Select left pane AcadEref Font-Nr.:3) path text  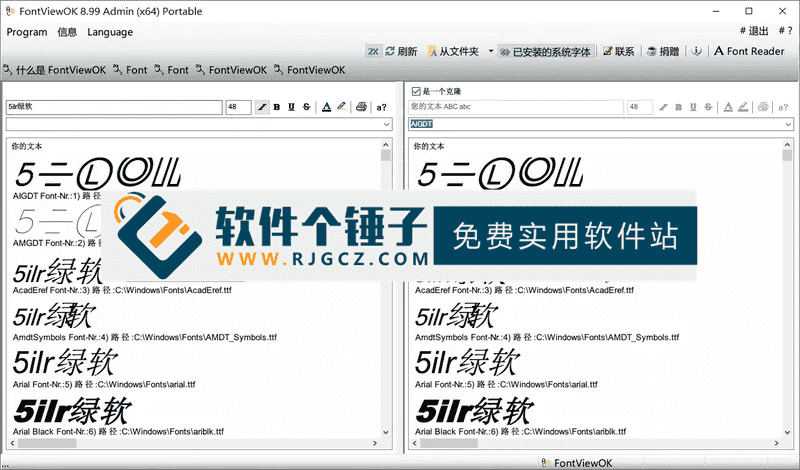point(122,290)
